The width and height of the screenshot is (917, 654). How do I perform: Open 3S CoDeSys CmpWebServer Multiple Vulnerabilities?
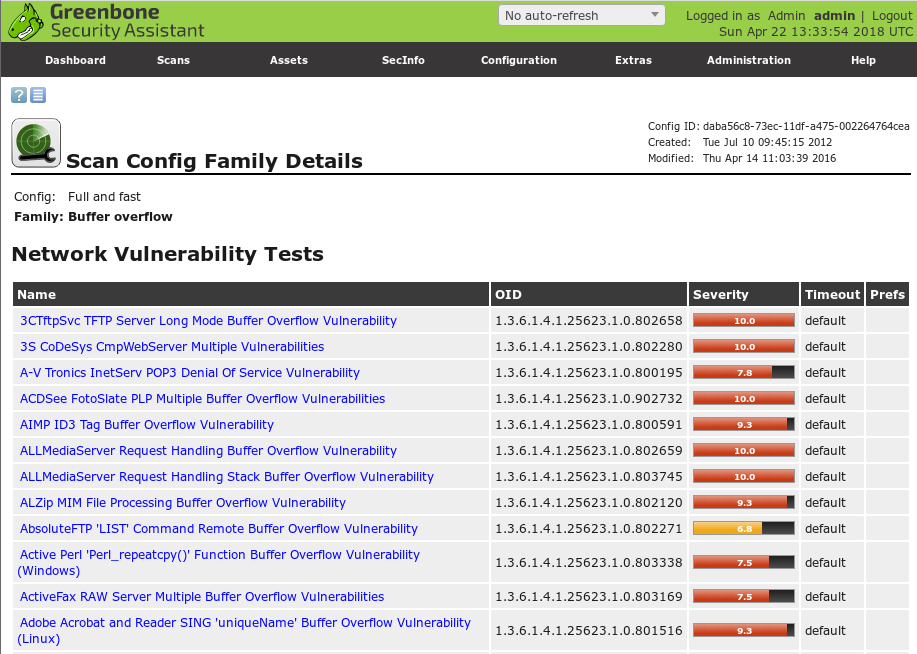tap(172, 346)
